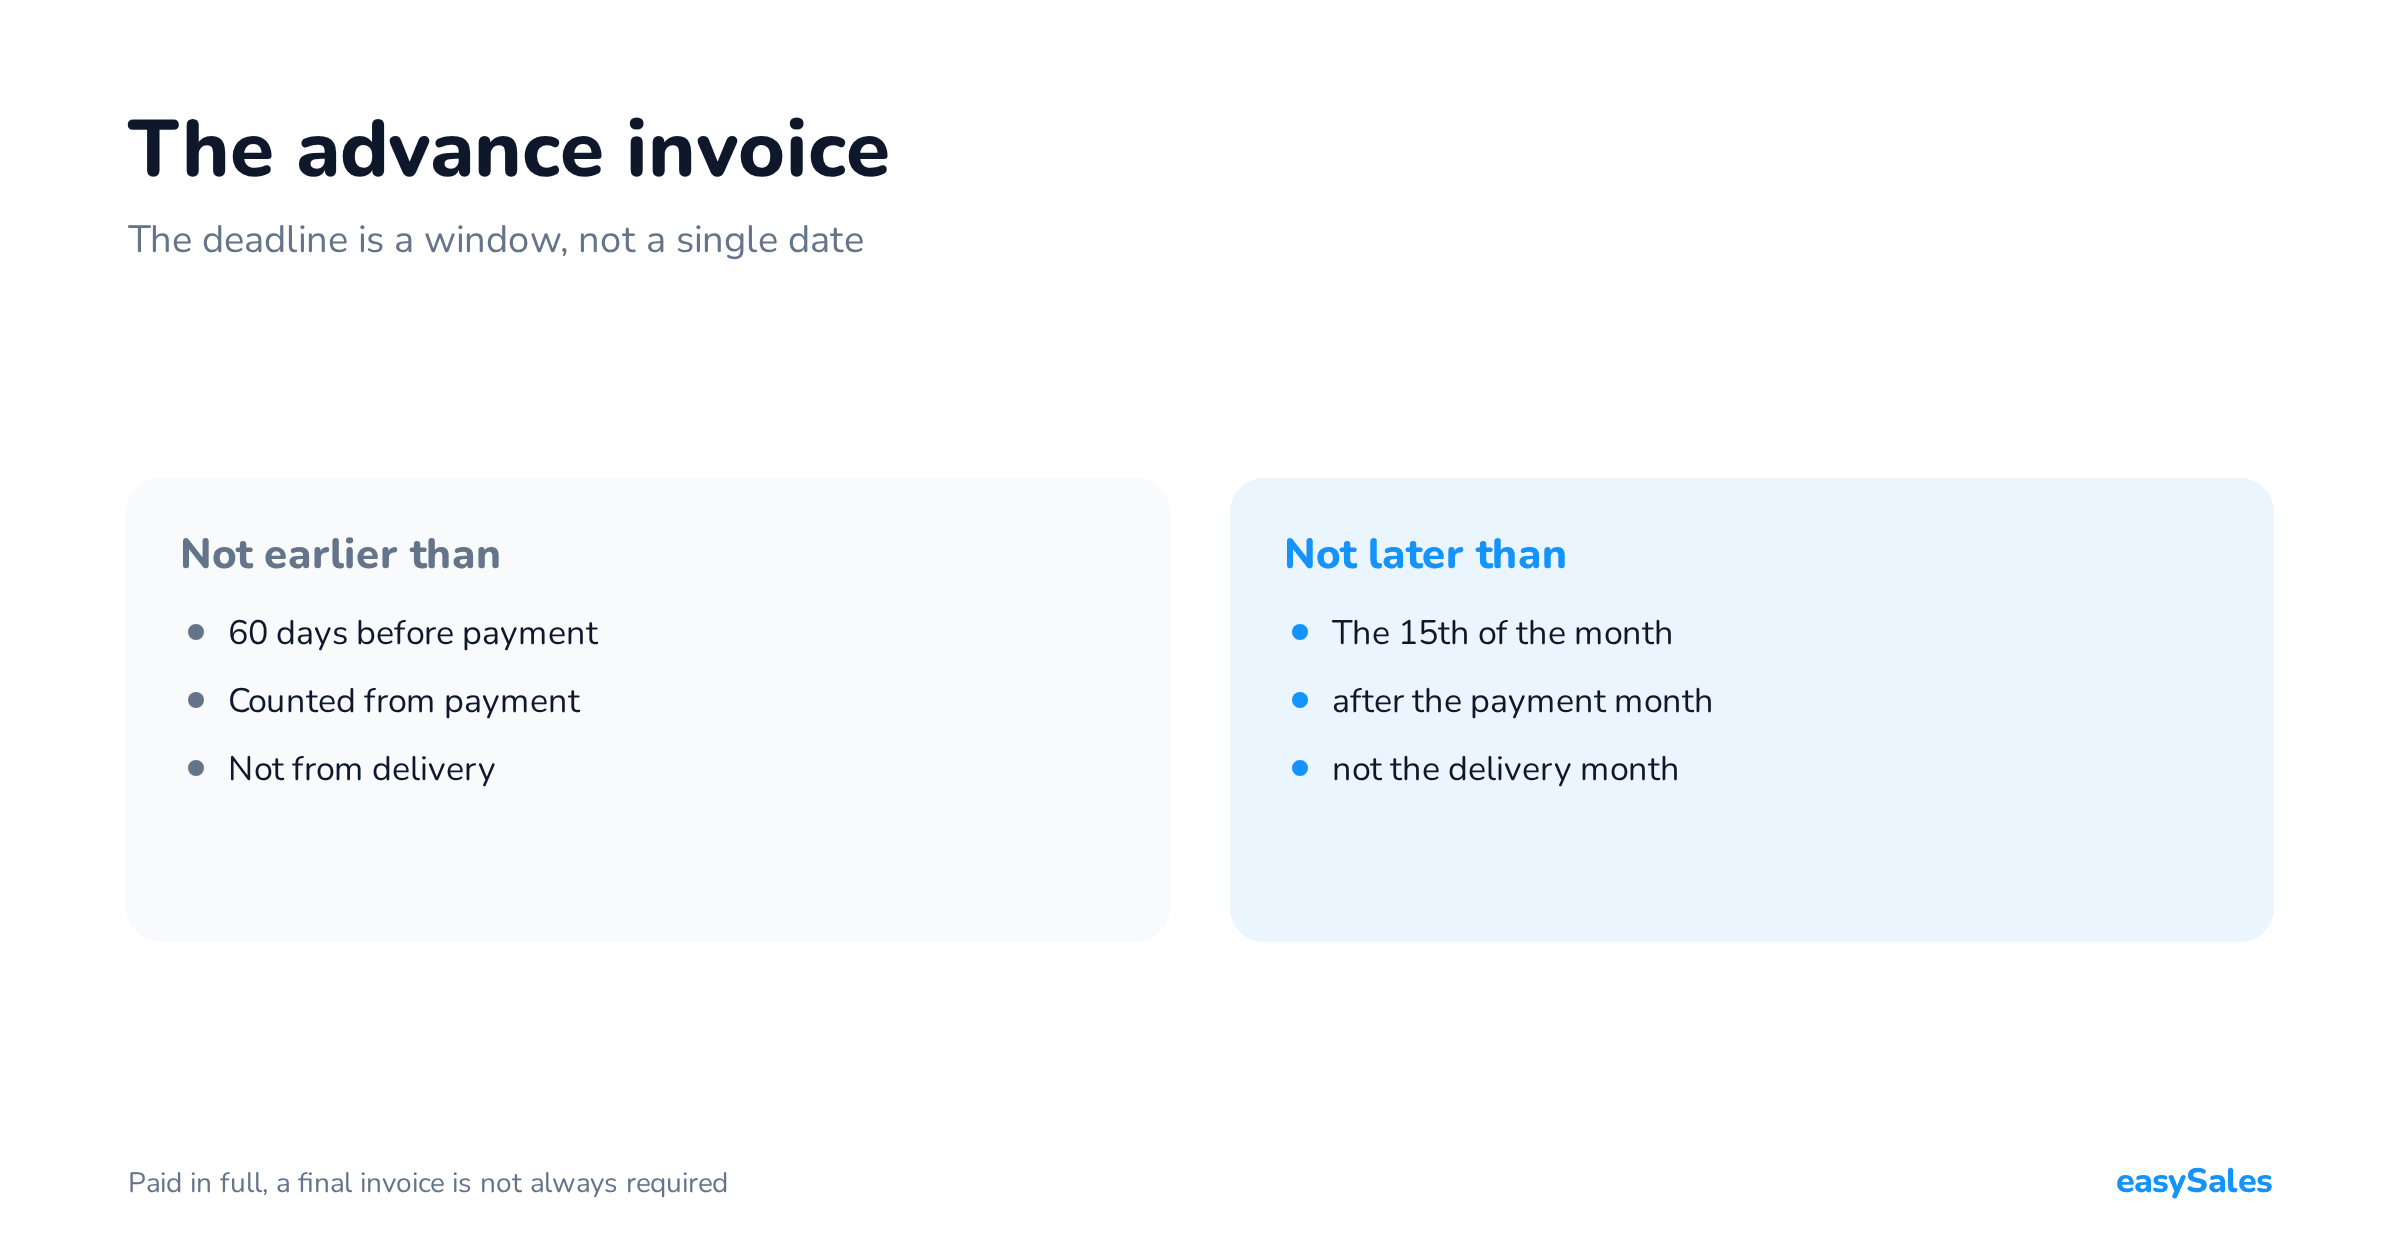Select the text 'The 15th of the month'
The height and width of the screenshot is (1260, 2400).
(x=1502, y=633)
